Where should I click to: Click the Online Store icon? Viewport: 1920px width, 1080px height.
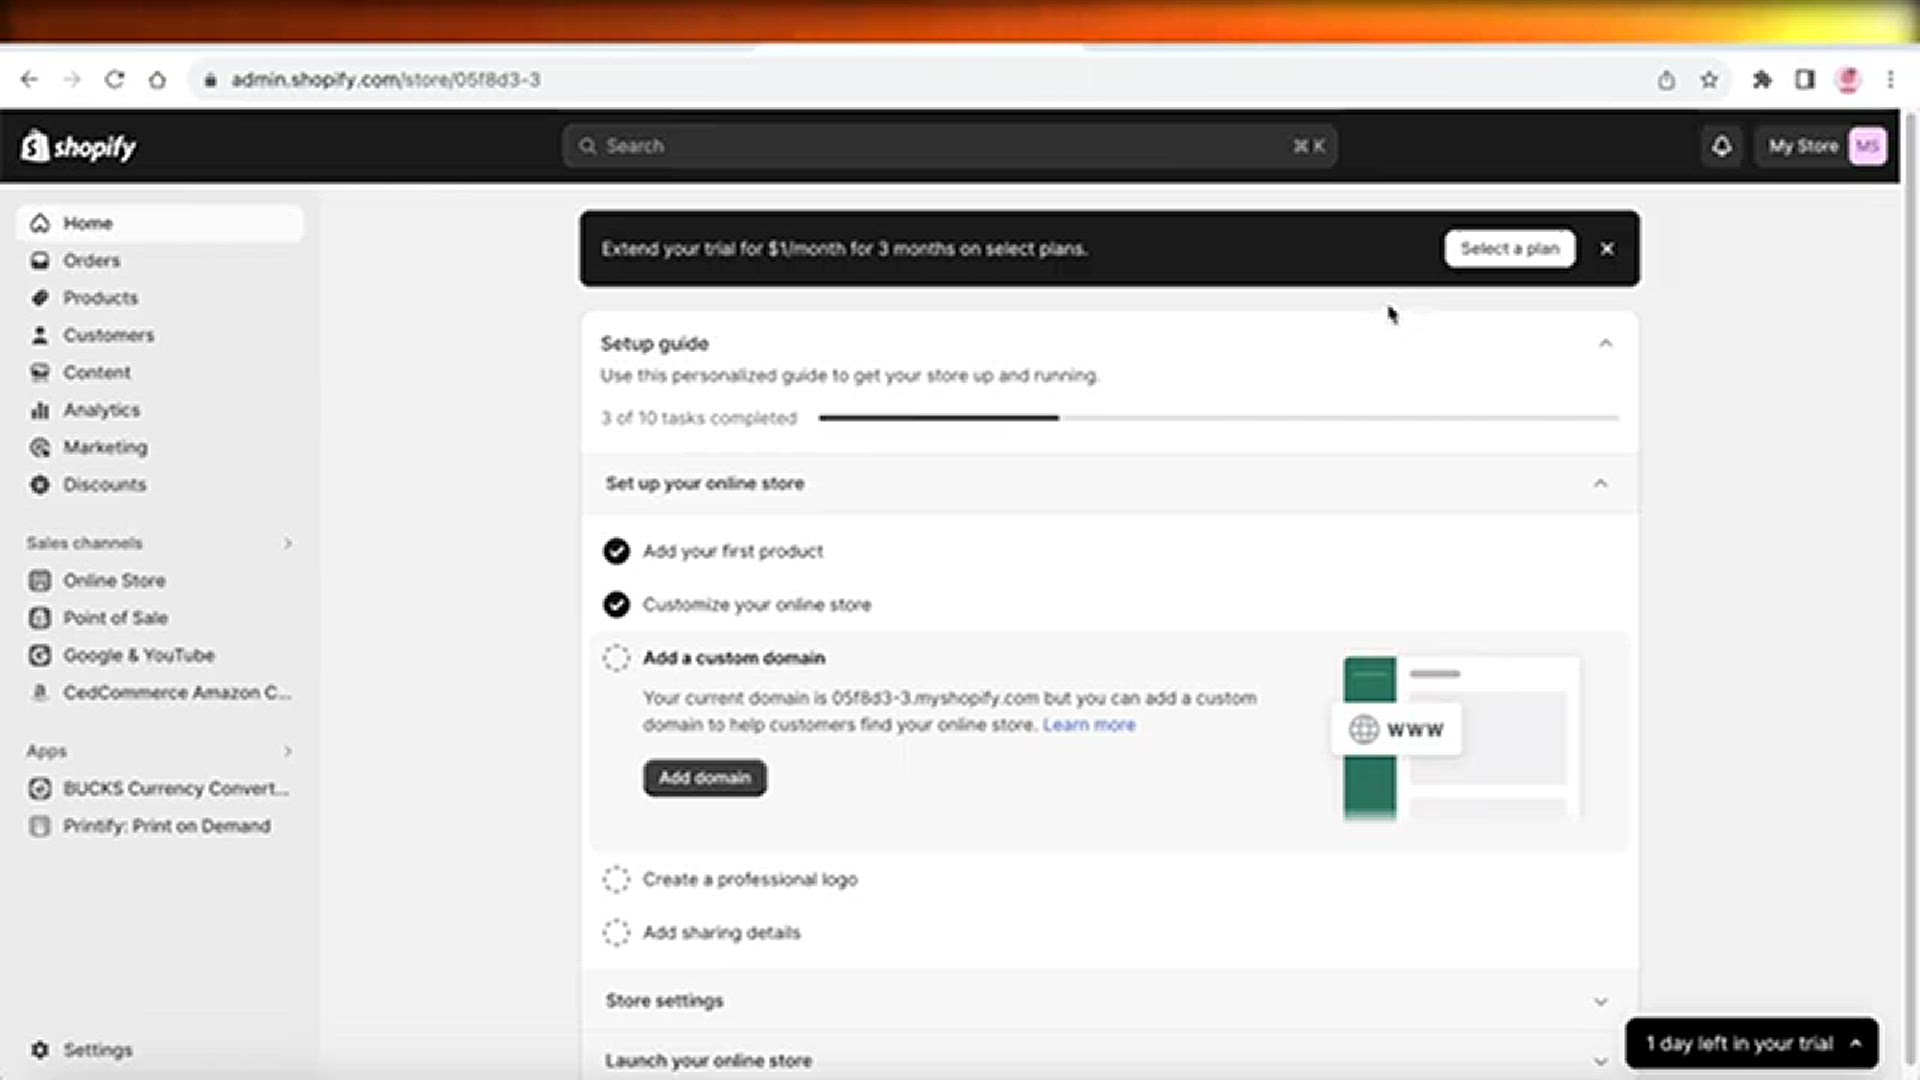(40, 580)
